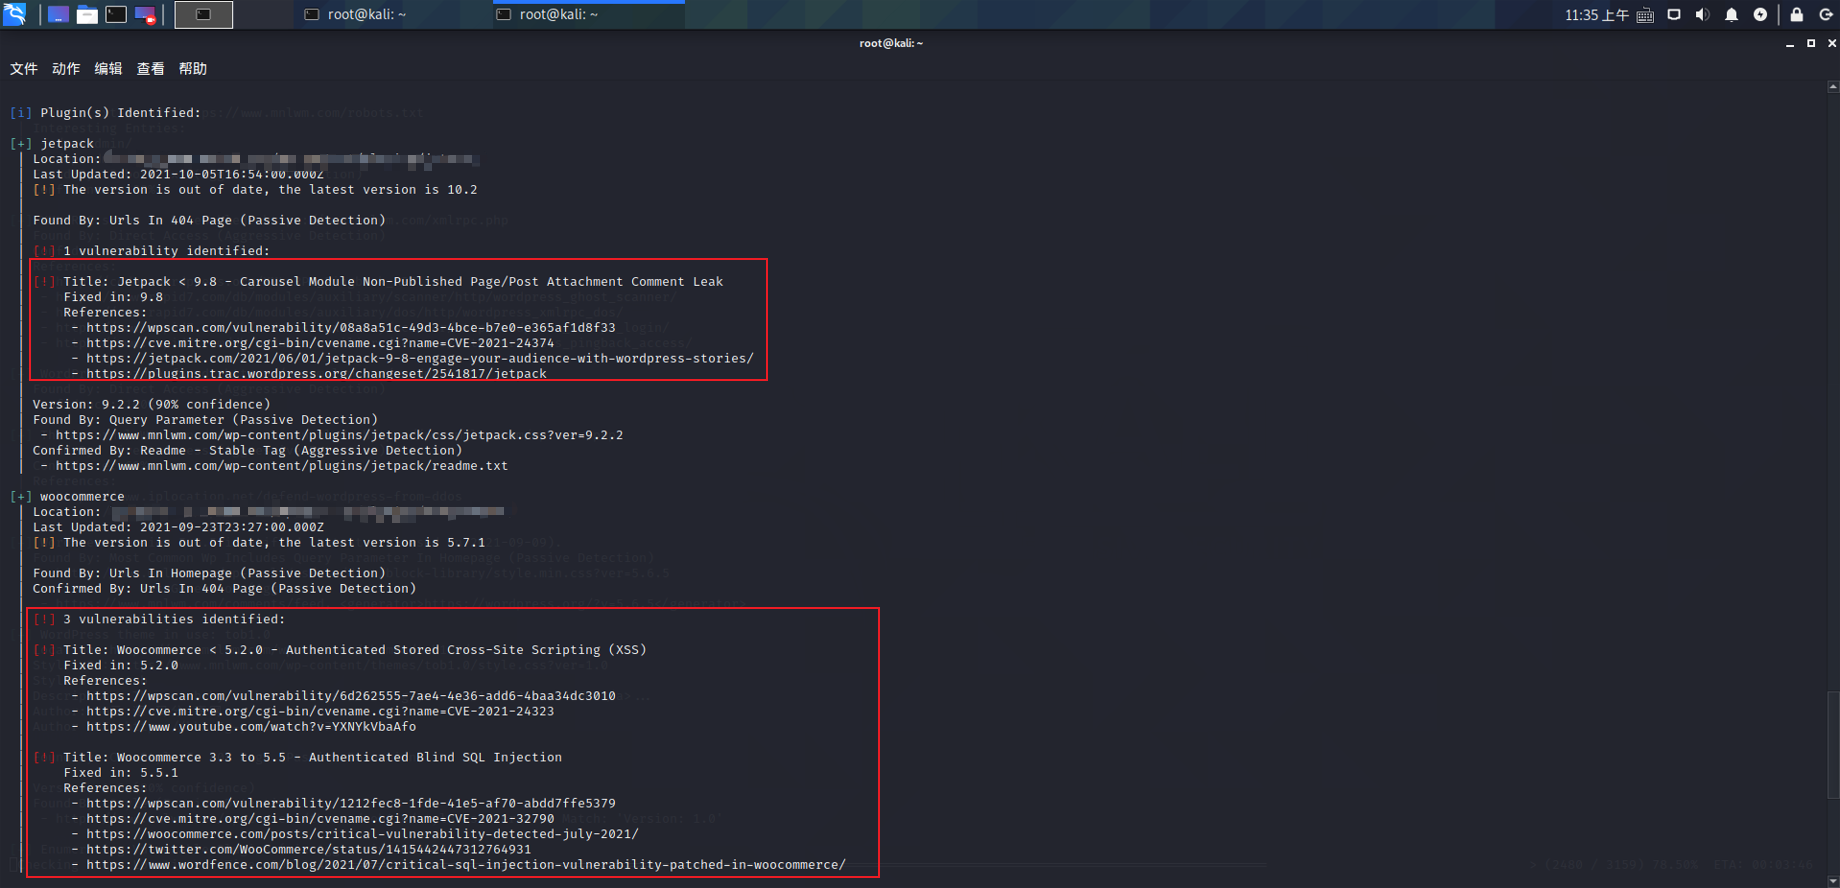Launch the file manager from the panel
This screenshot has height=888, width=1840.
(87, 14)
